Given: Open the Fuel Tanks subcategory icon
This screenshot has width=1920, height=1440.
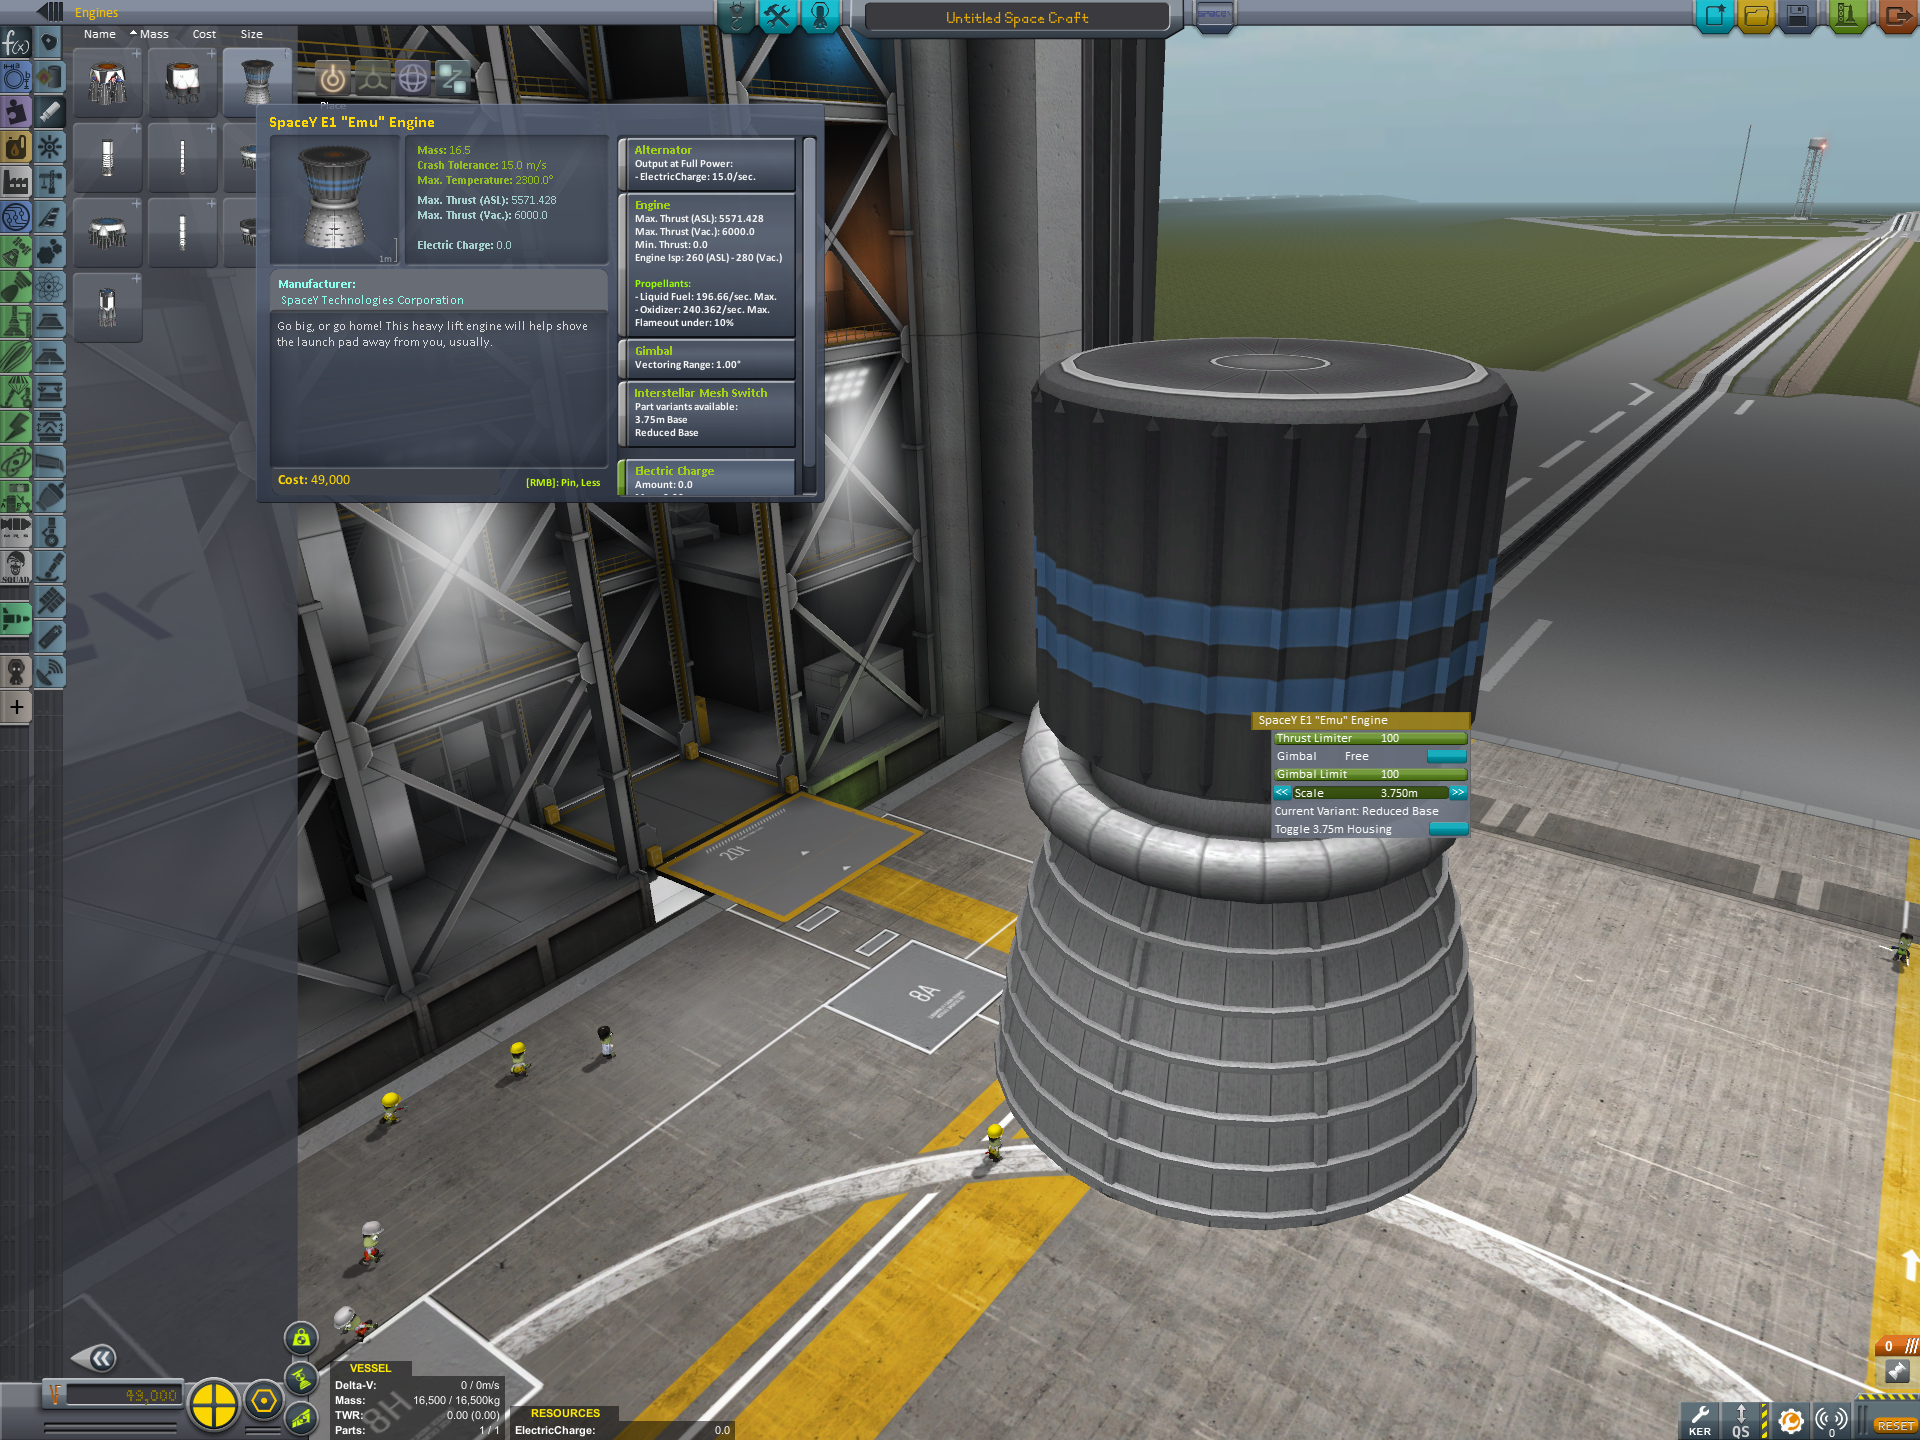Looking at the screenshot, I should [49, 77].
